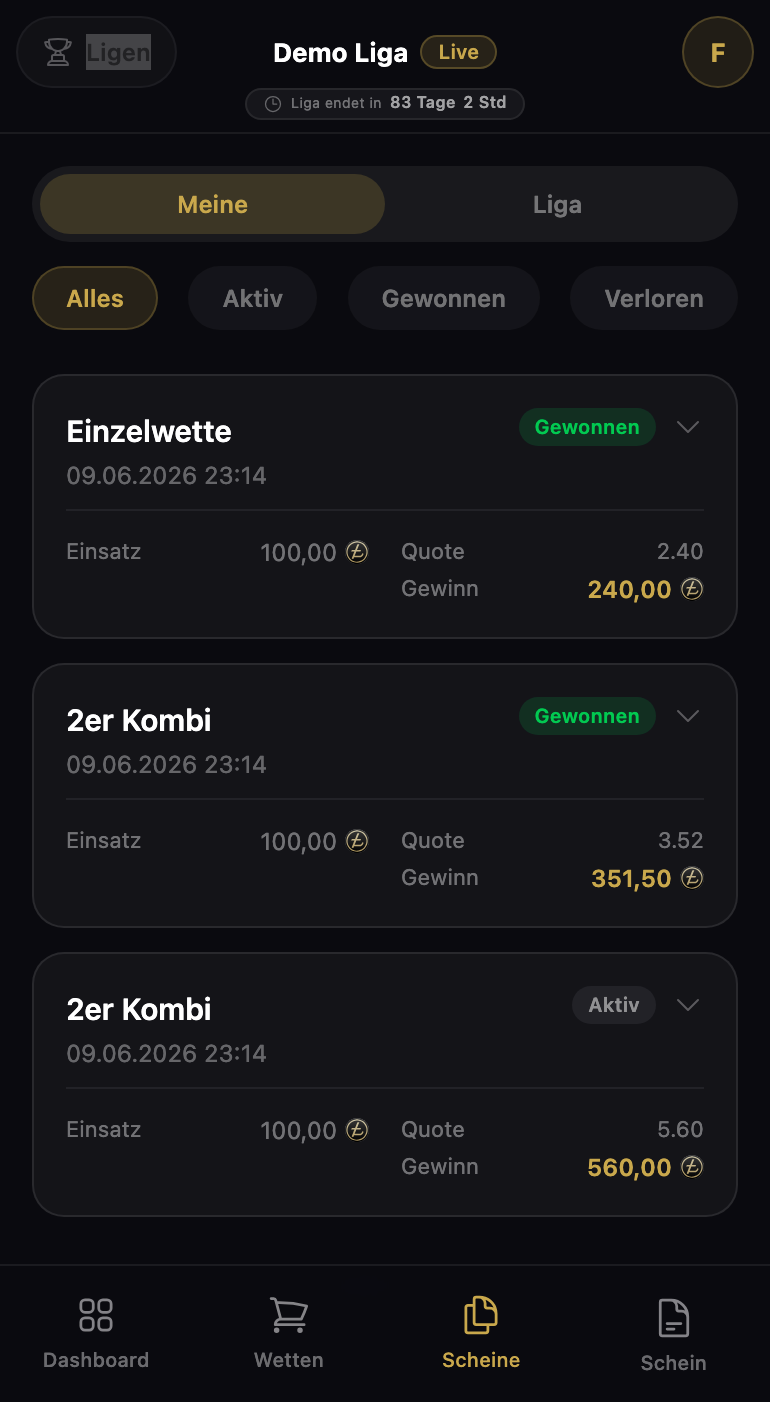
Task: Click coin icon beside 560,00 Gewinn
Action: point(692,1167)
